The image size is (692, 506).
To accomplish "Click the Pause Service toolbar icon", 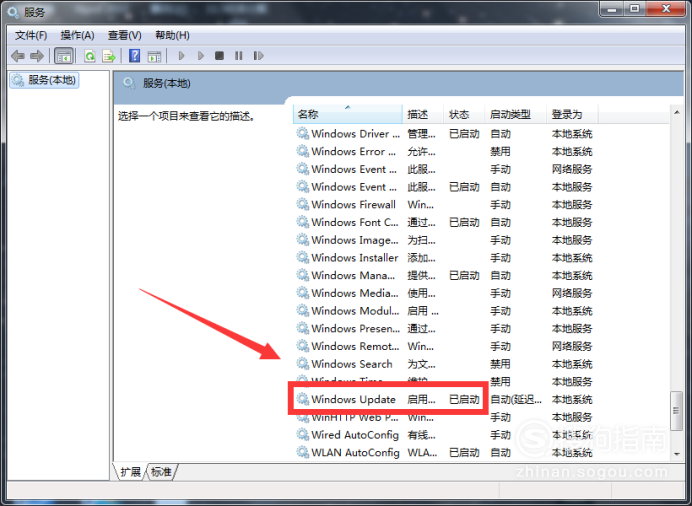I will tap(239, 56).
